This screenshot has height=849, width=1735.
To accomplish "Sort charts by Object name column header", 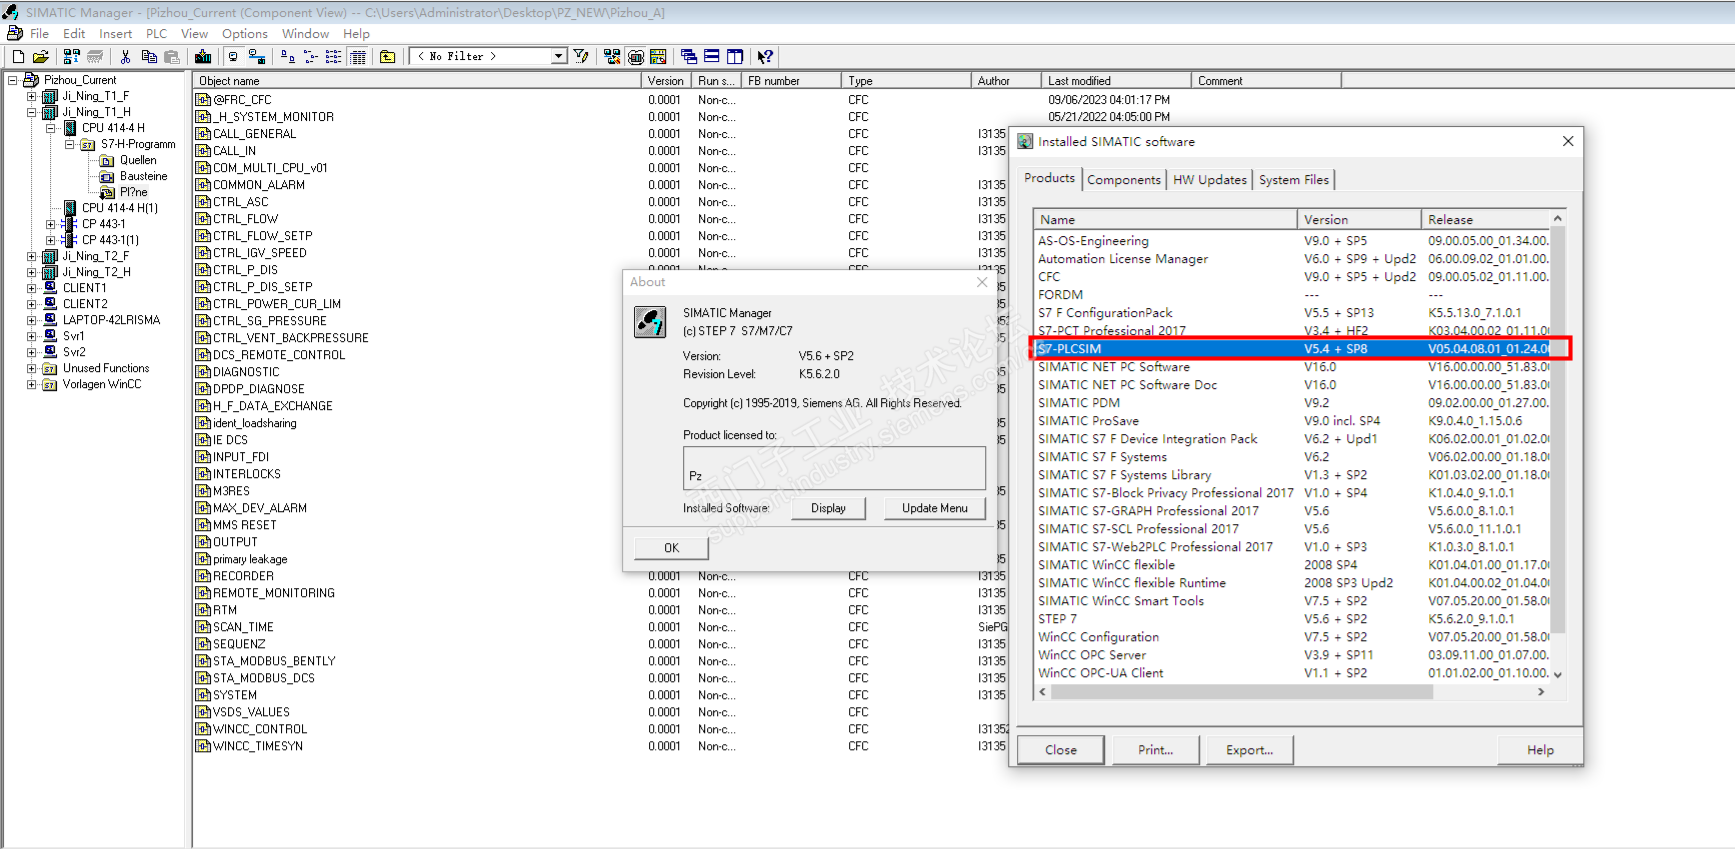I will tap(417, 81).
